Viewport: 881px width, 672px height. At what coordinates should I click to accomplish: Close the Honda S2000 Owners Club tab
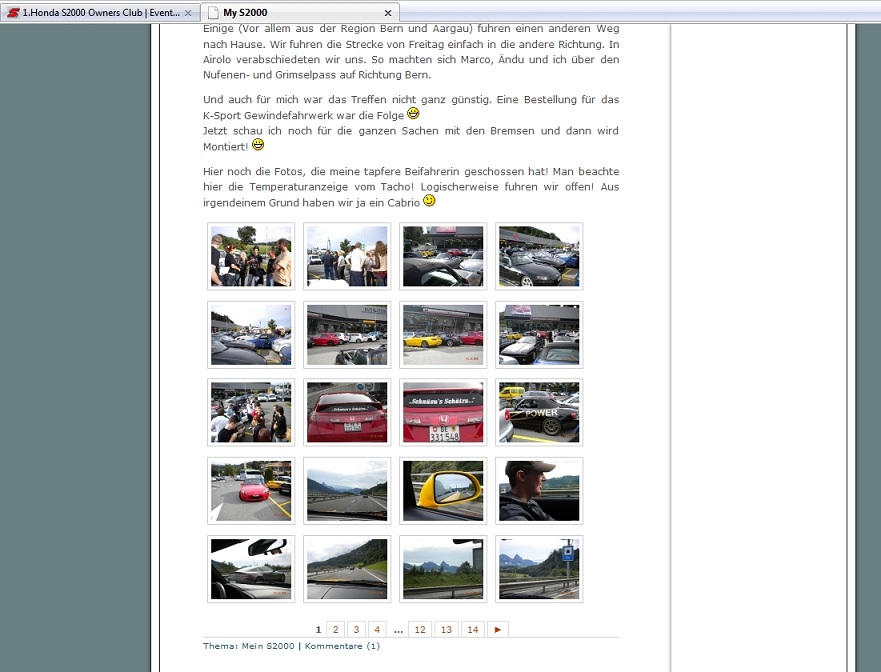coord(188,13)
